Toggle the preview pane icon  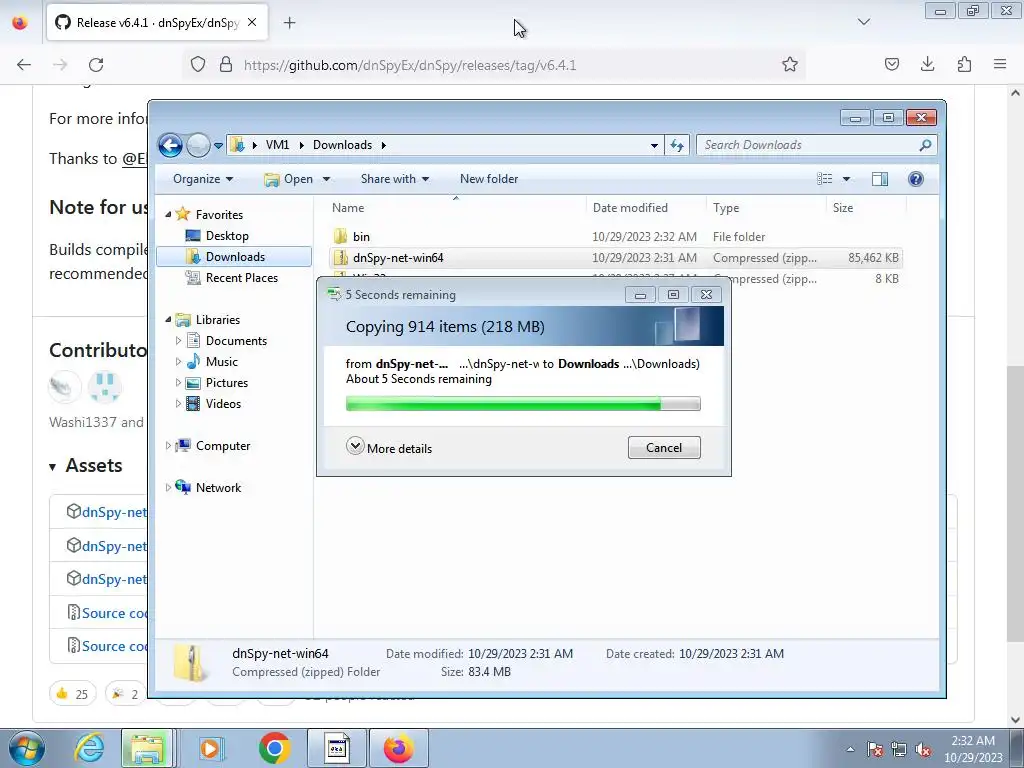[880, 179]
